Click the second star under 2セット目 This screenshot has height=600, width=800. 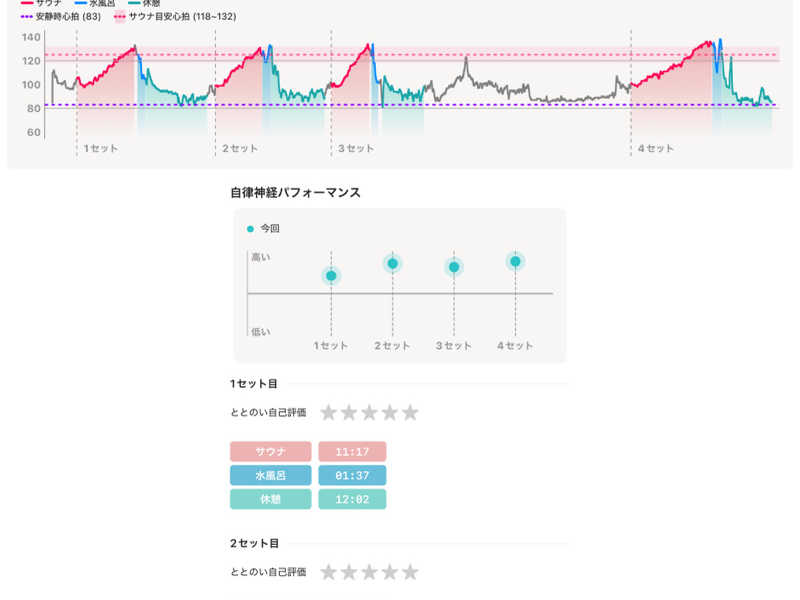(x=349, y=572)
